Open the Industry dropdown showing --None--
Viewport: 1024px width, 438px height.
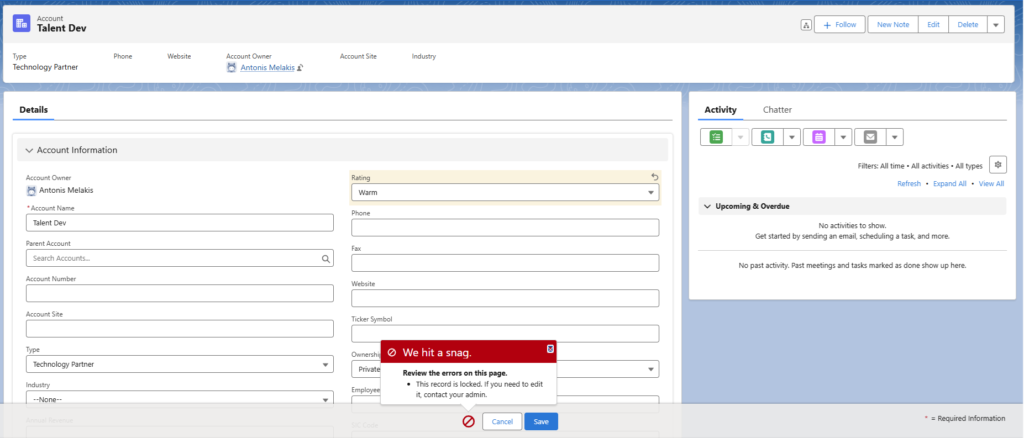pyautogui.click(x=180, y=399)
